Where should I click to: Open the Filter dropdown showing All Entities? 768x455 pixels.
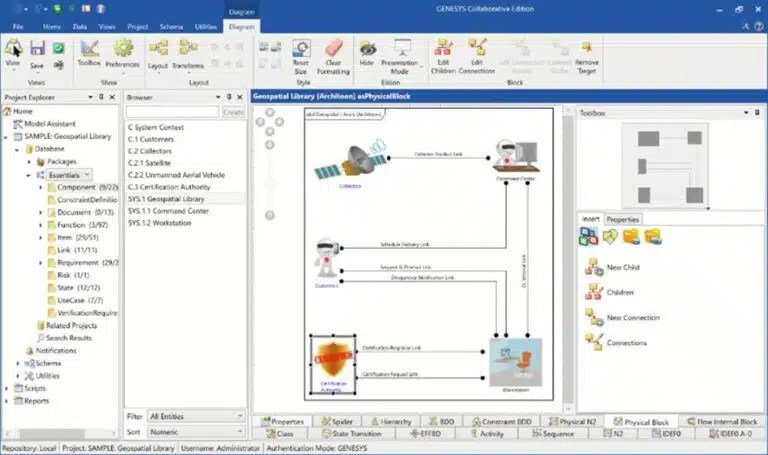click(195, 415)
